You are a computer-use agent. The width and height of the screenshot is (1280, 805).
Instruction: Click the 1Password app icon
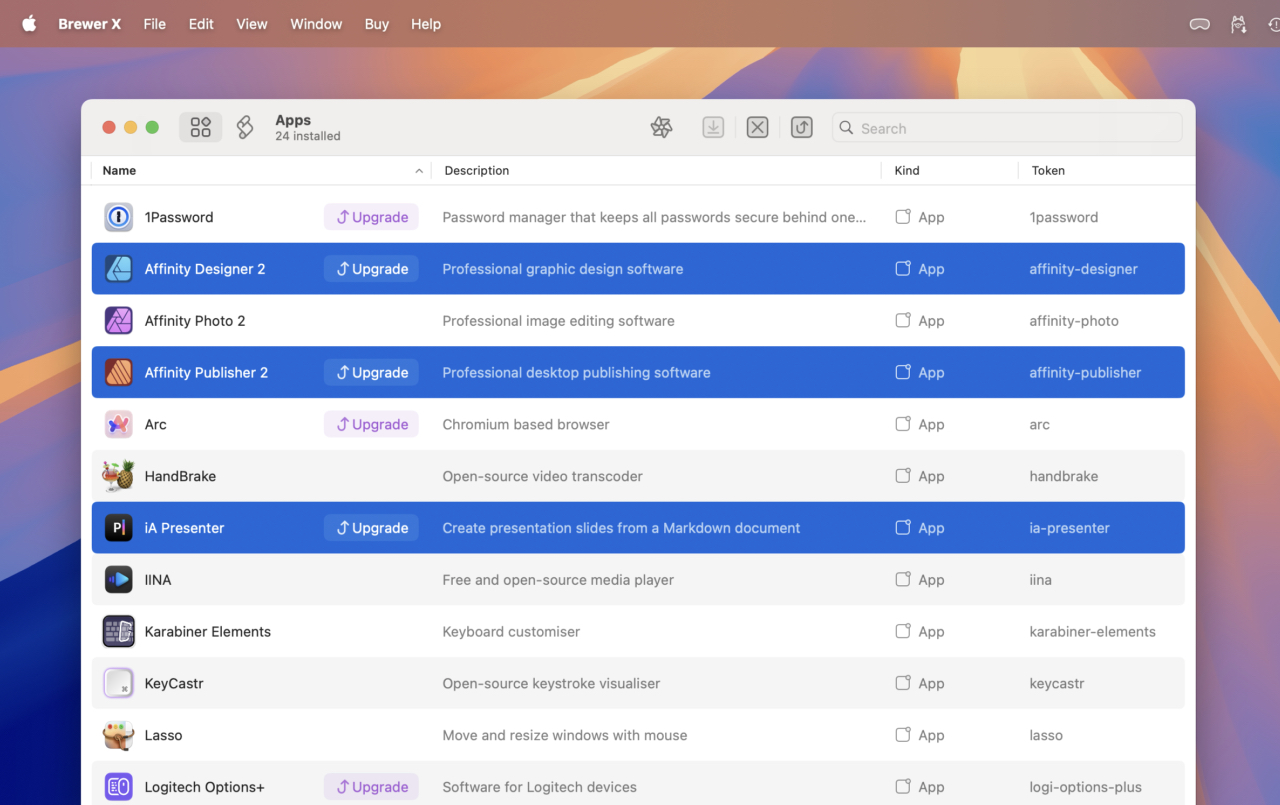(119, 217)
